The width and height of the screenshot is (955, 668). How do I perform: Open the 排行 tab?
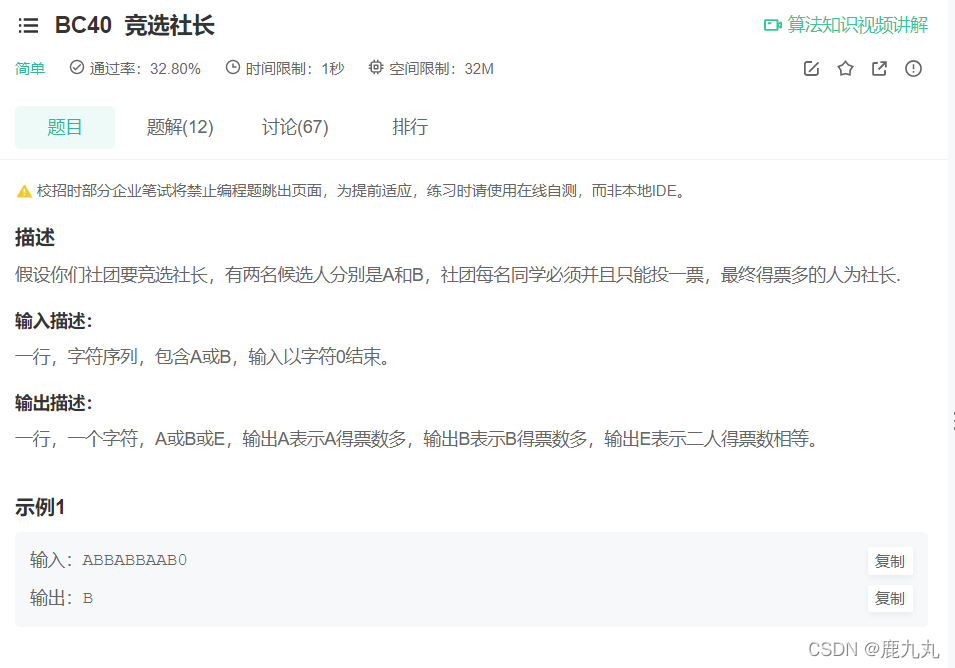click(x=410, y=127)
